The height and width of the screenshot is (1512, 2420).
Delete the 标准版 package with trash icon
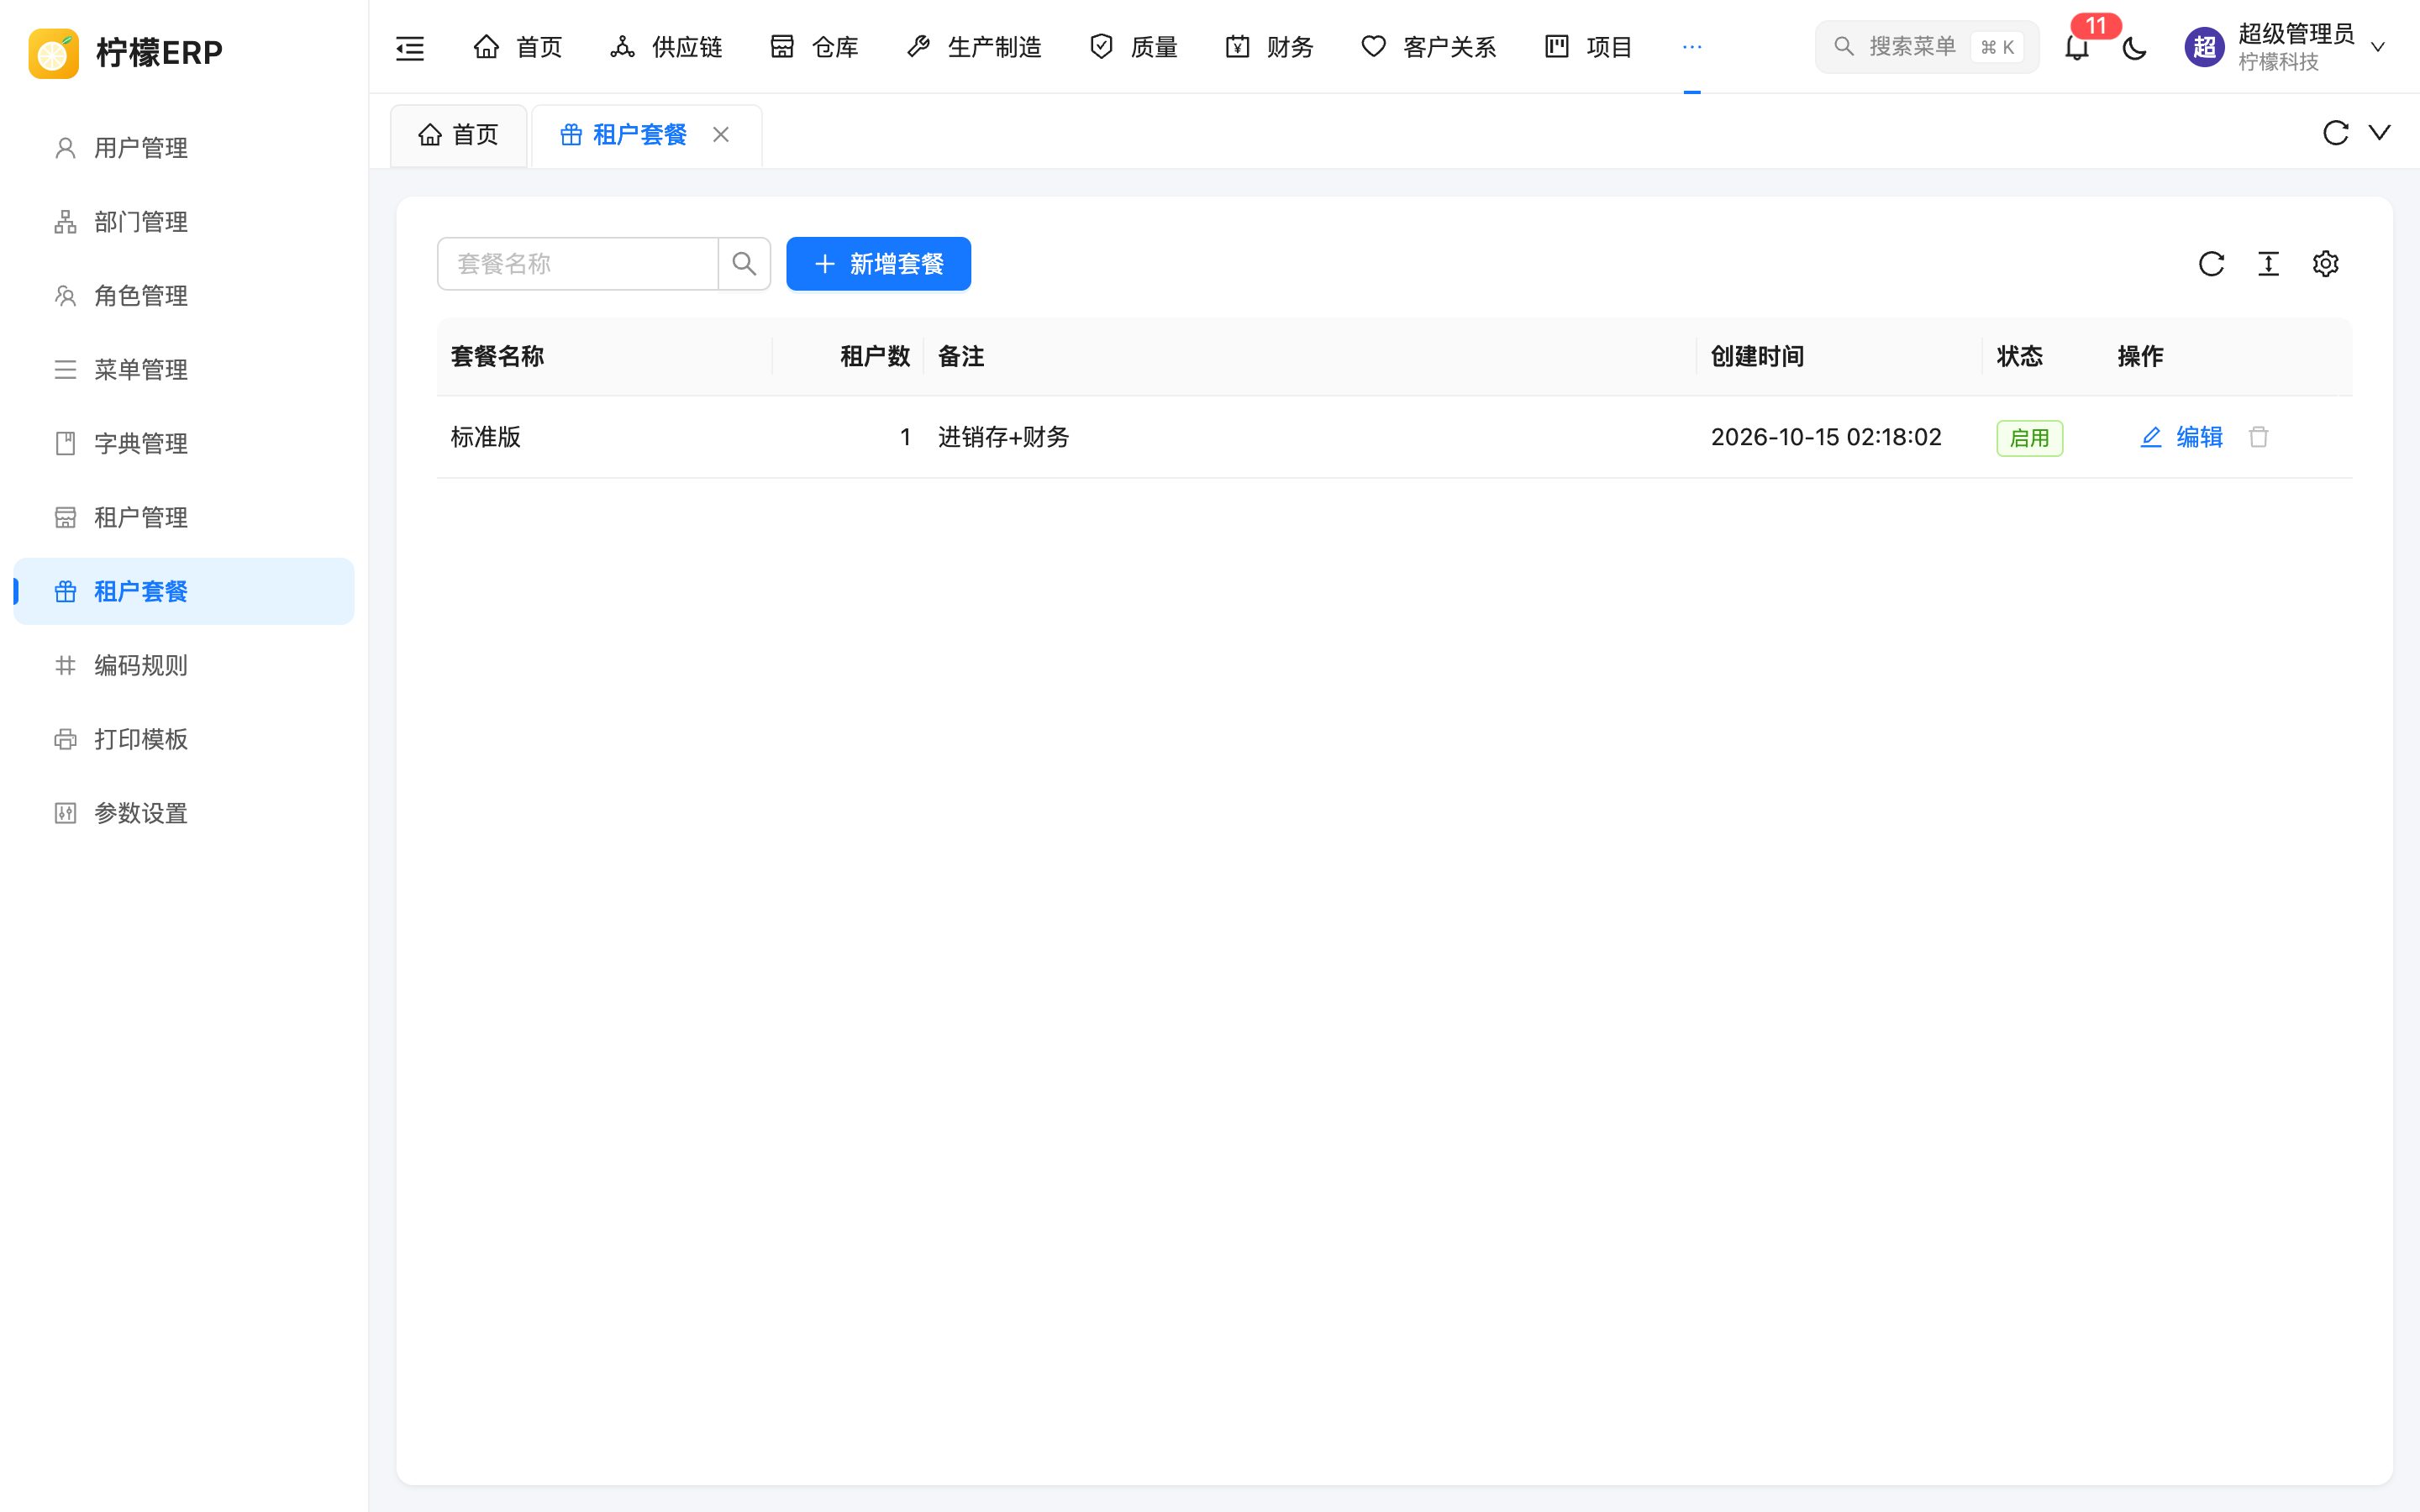[2258, 437]
